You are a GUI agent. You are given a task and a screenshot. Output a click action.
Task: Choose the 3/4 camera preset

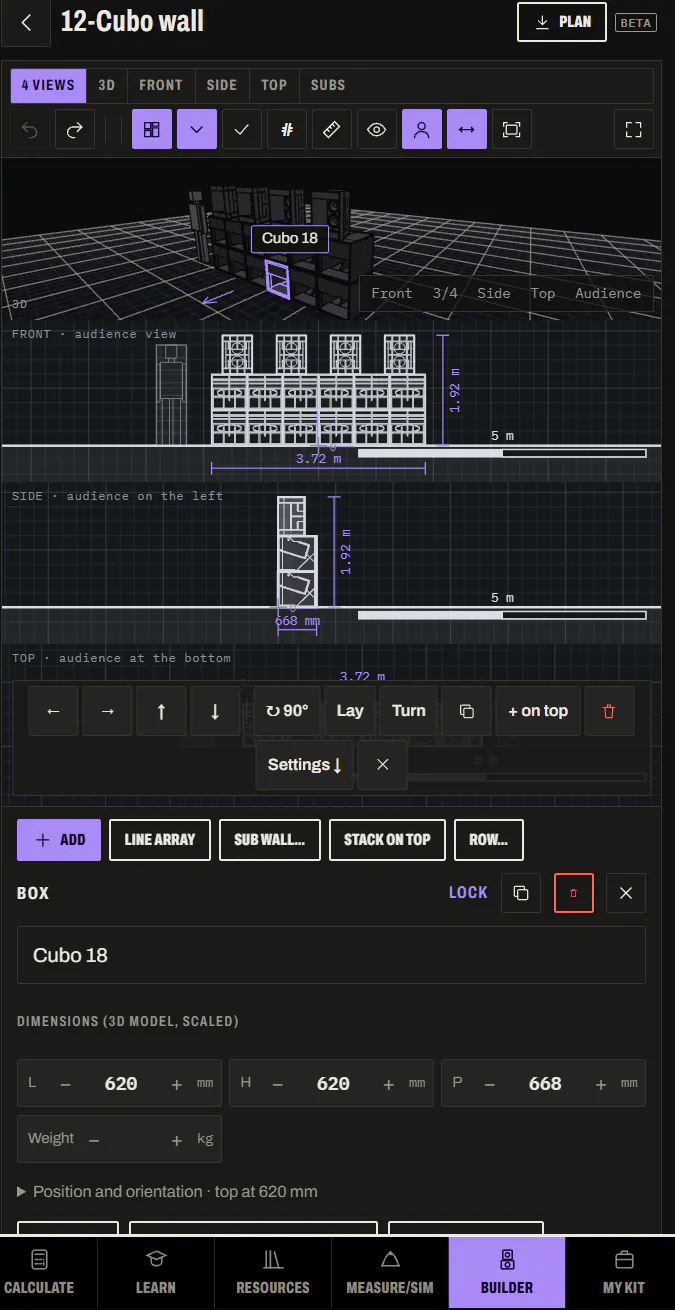tap(445, 293)
